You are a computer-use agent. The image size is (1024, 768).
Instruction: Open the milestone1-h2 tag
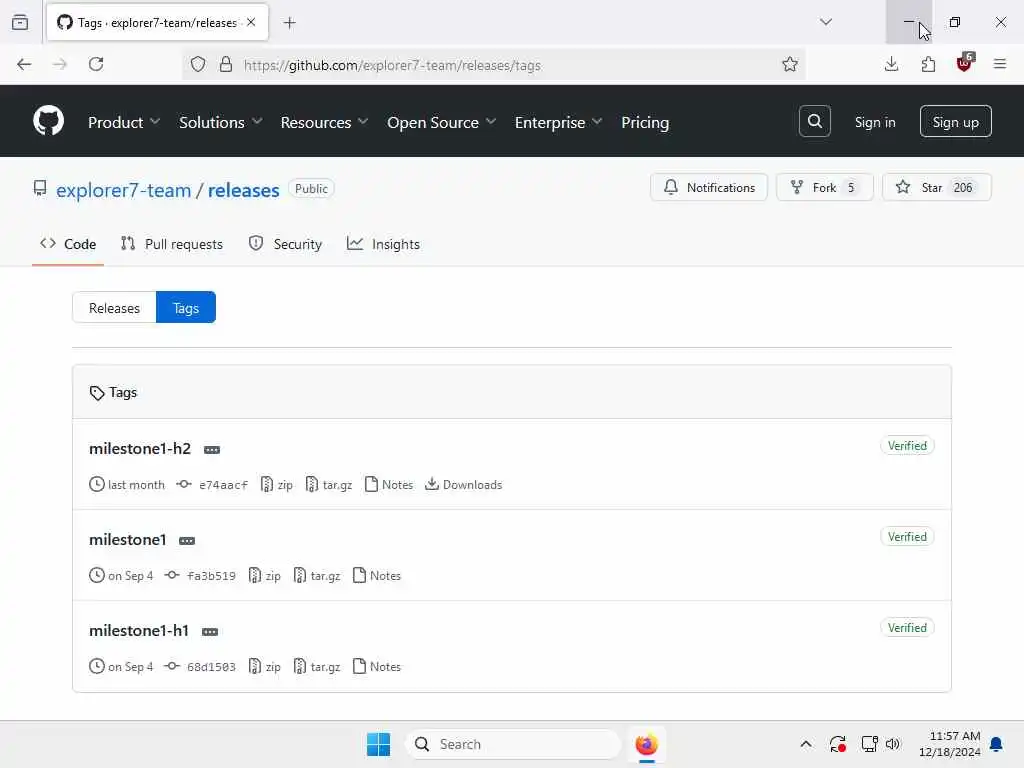tap(140, 449)
